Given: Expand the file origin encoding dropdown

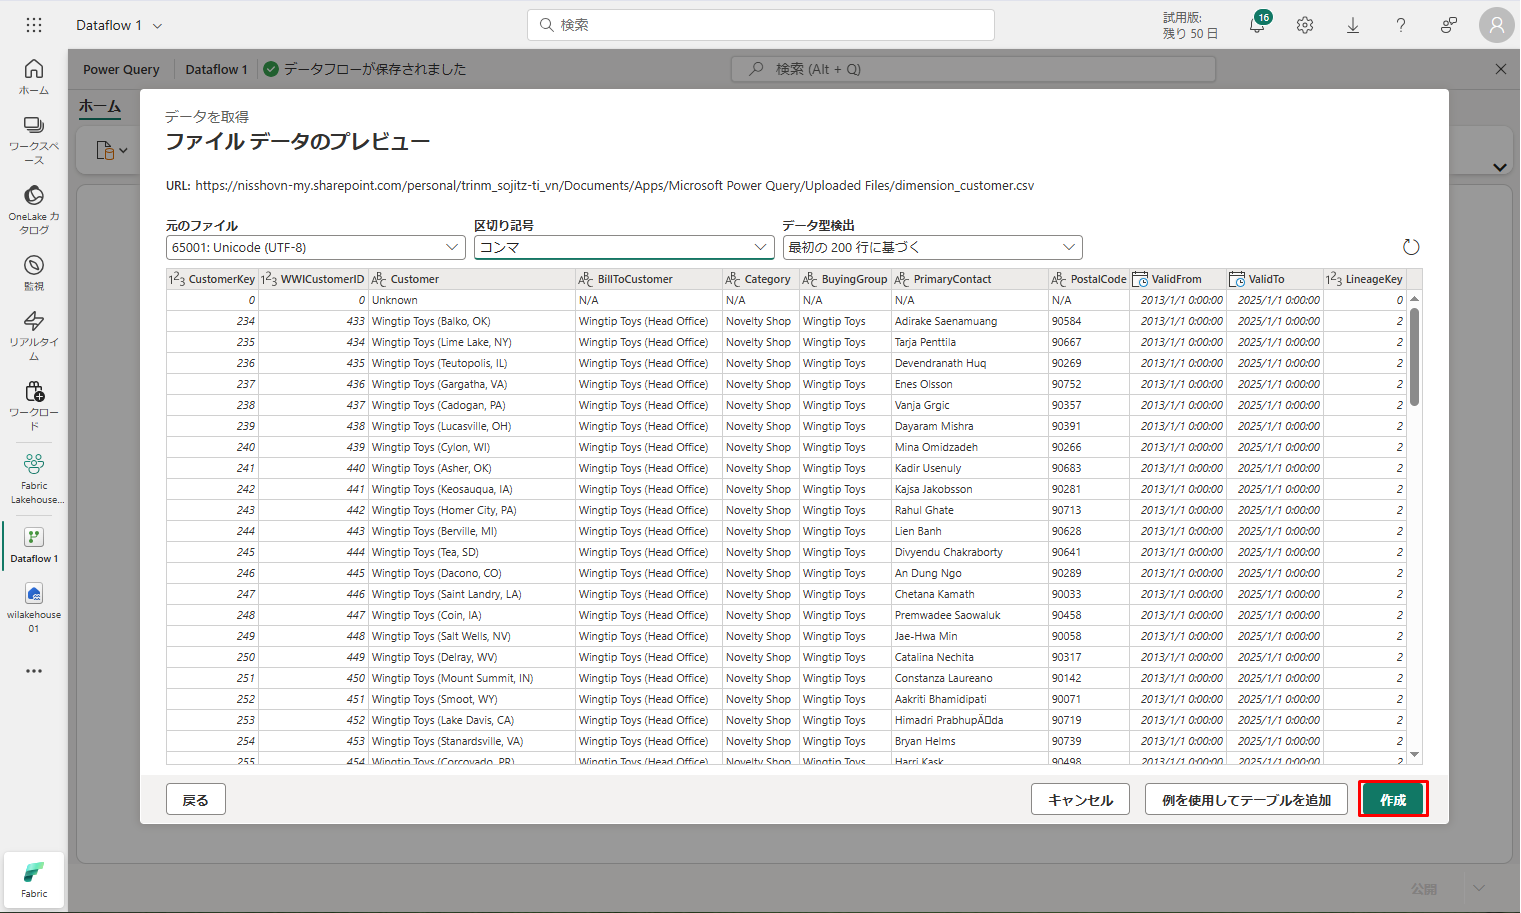Looking at the screenshot, I should point(315,247).
